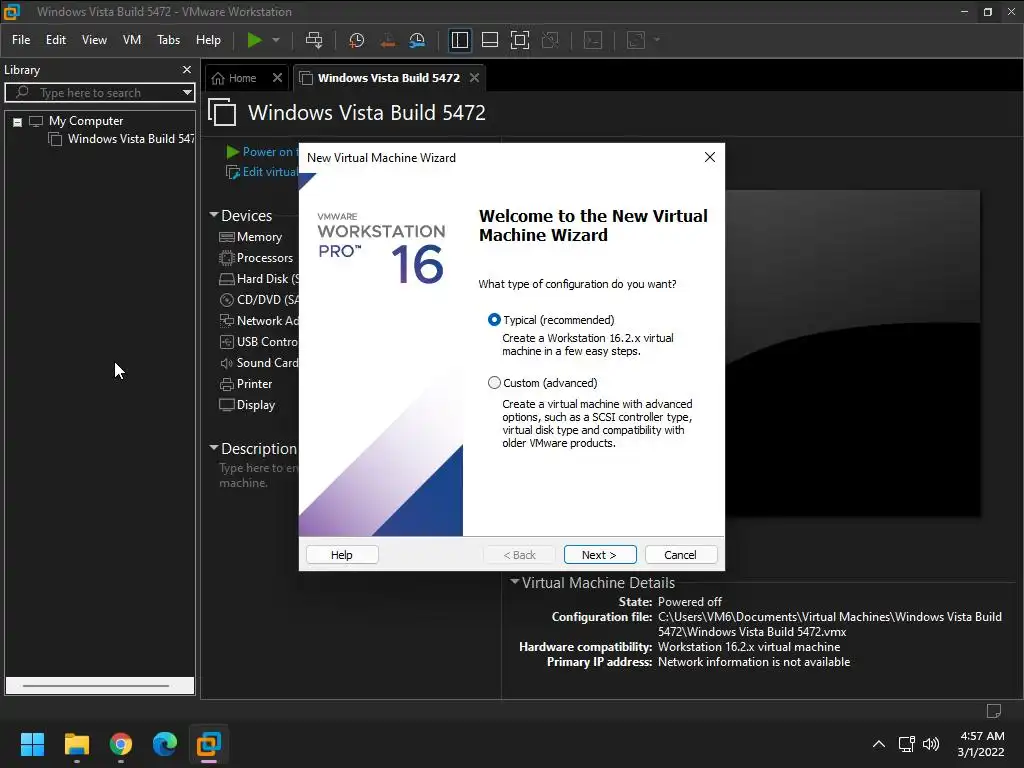1024x768 pixels.
Task: Open the Windows Start menu
Action: pos(32,744)
